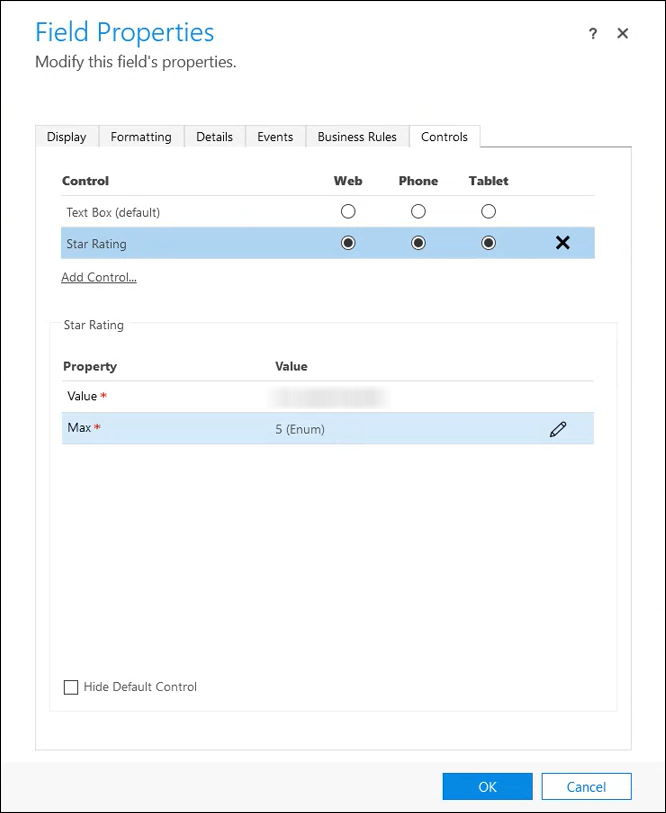Switch to the Display tab
Image resolution: width=666 pixels, height=813 pixels.
[66, 137]
